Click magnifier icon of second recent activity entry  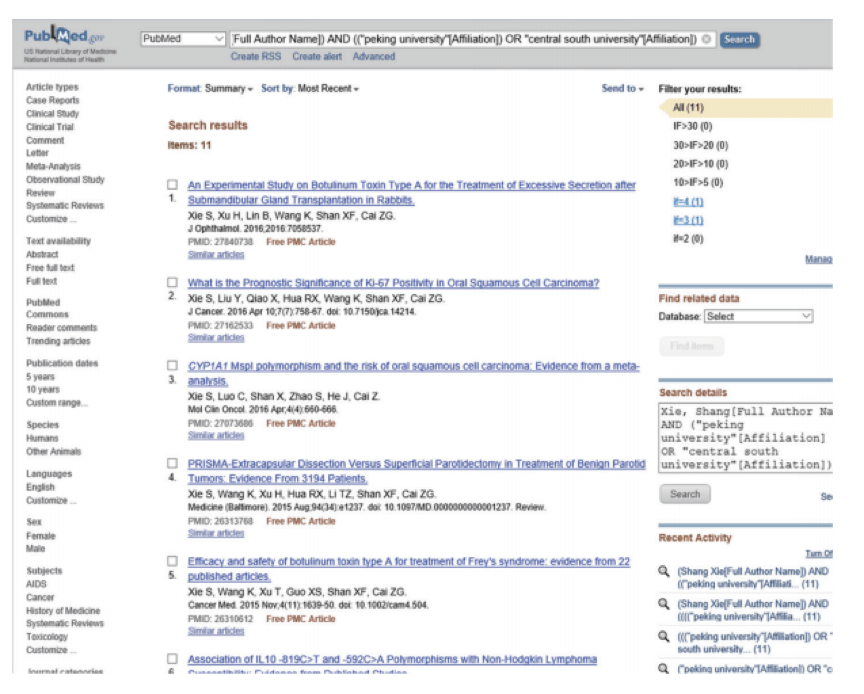[x=664, y=604]
